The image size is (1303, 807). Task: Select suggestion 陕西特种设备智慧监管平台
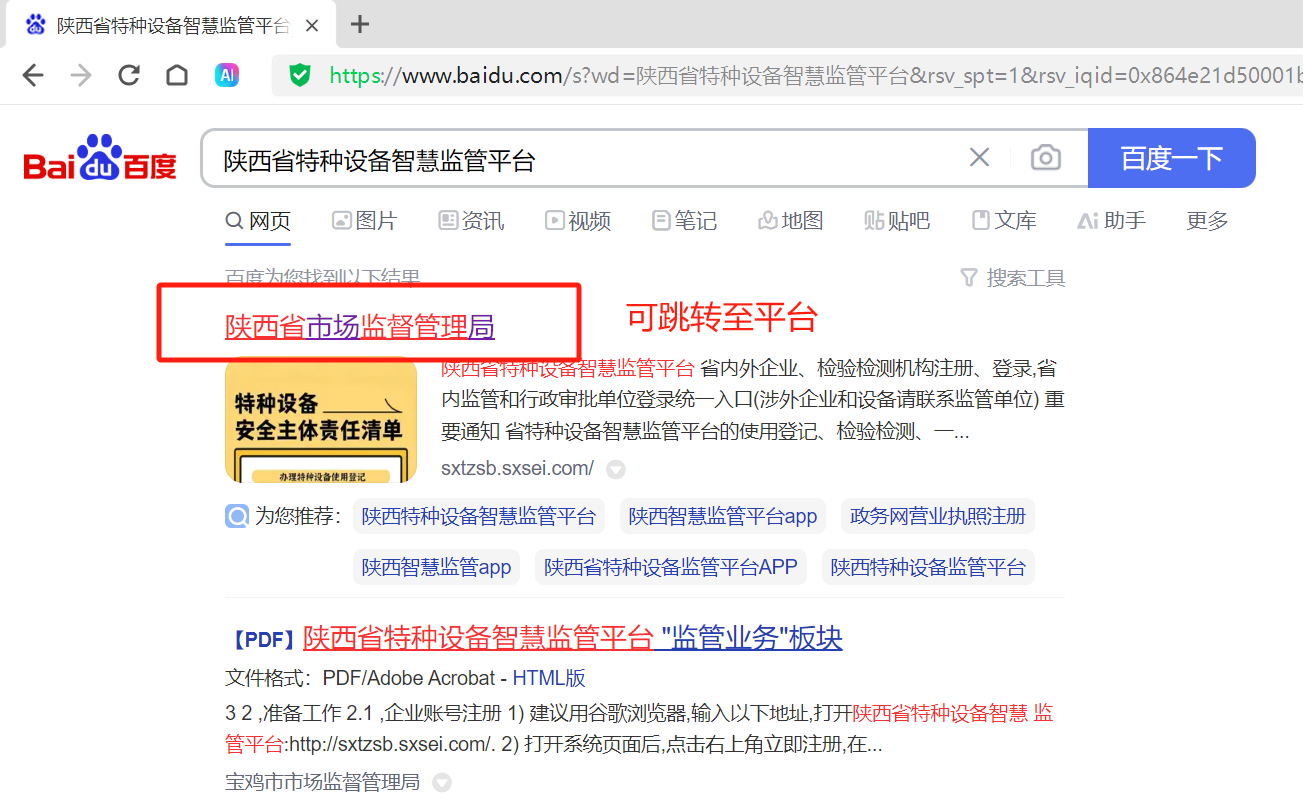479,516
